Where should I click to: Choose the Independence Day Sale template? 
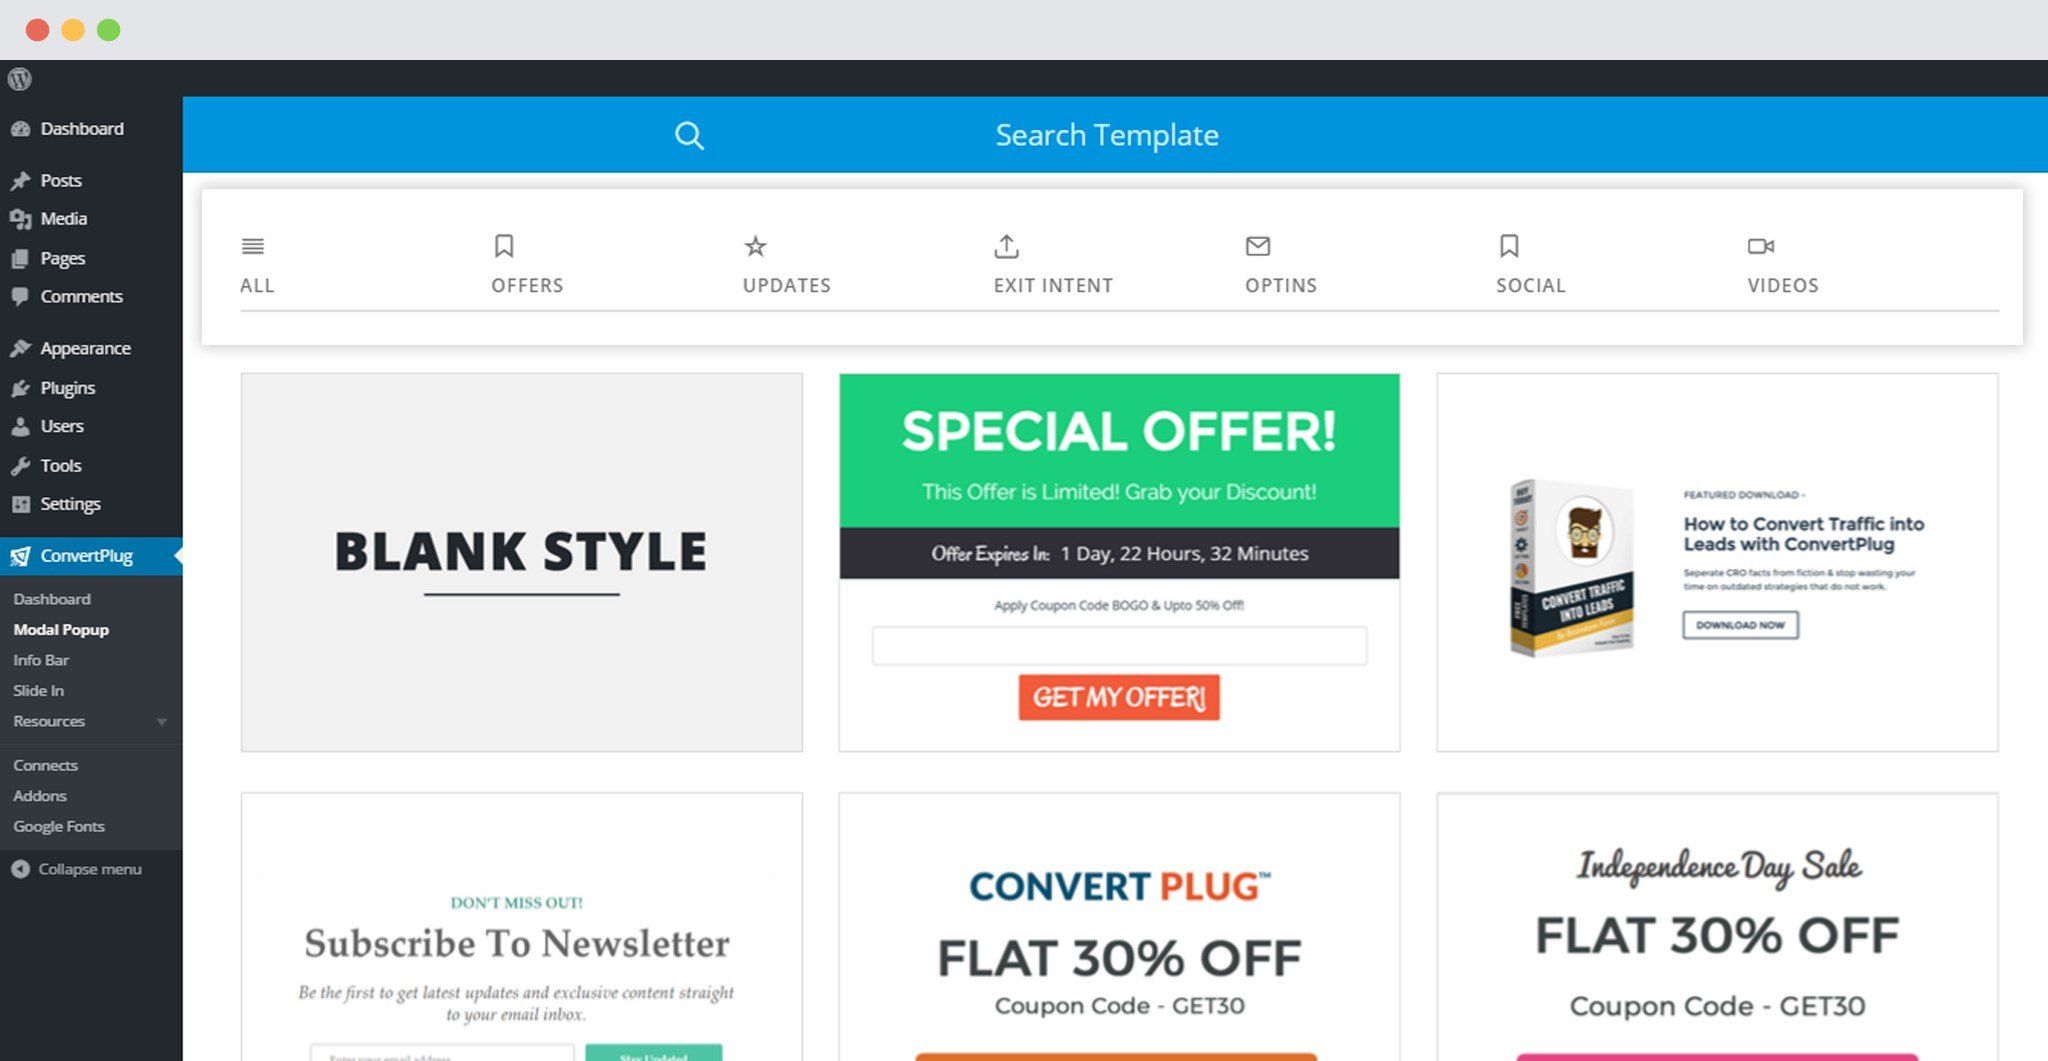click(x=1717, y=927)
